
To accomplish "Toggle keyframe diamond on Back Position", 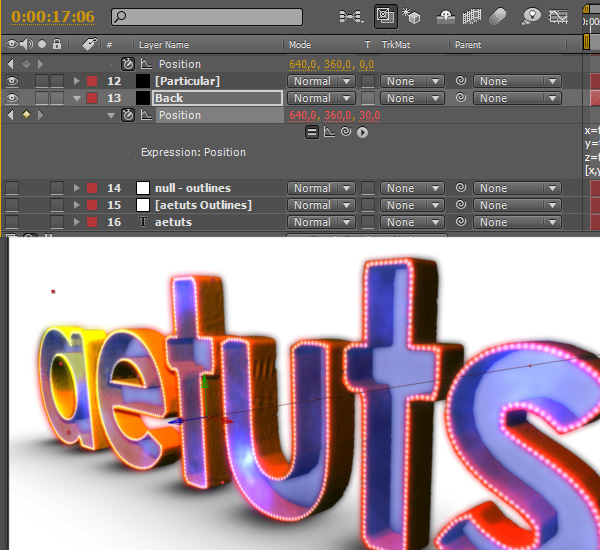I will [26, 114].
